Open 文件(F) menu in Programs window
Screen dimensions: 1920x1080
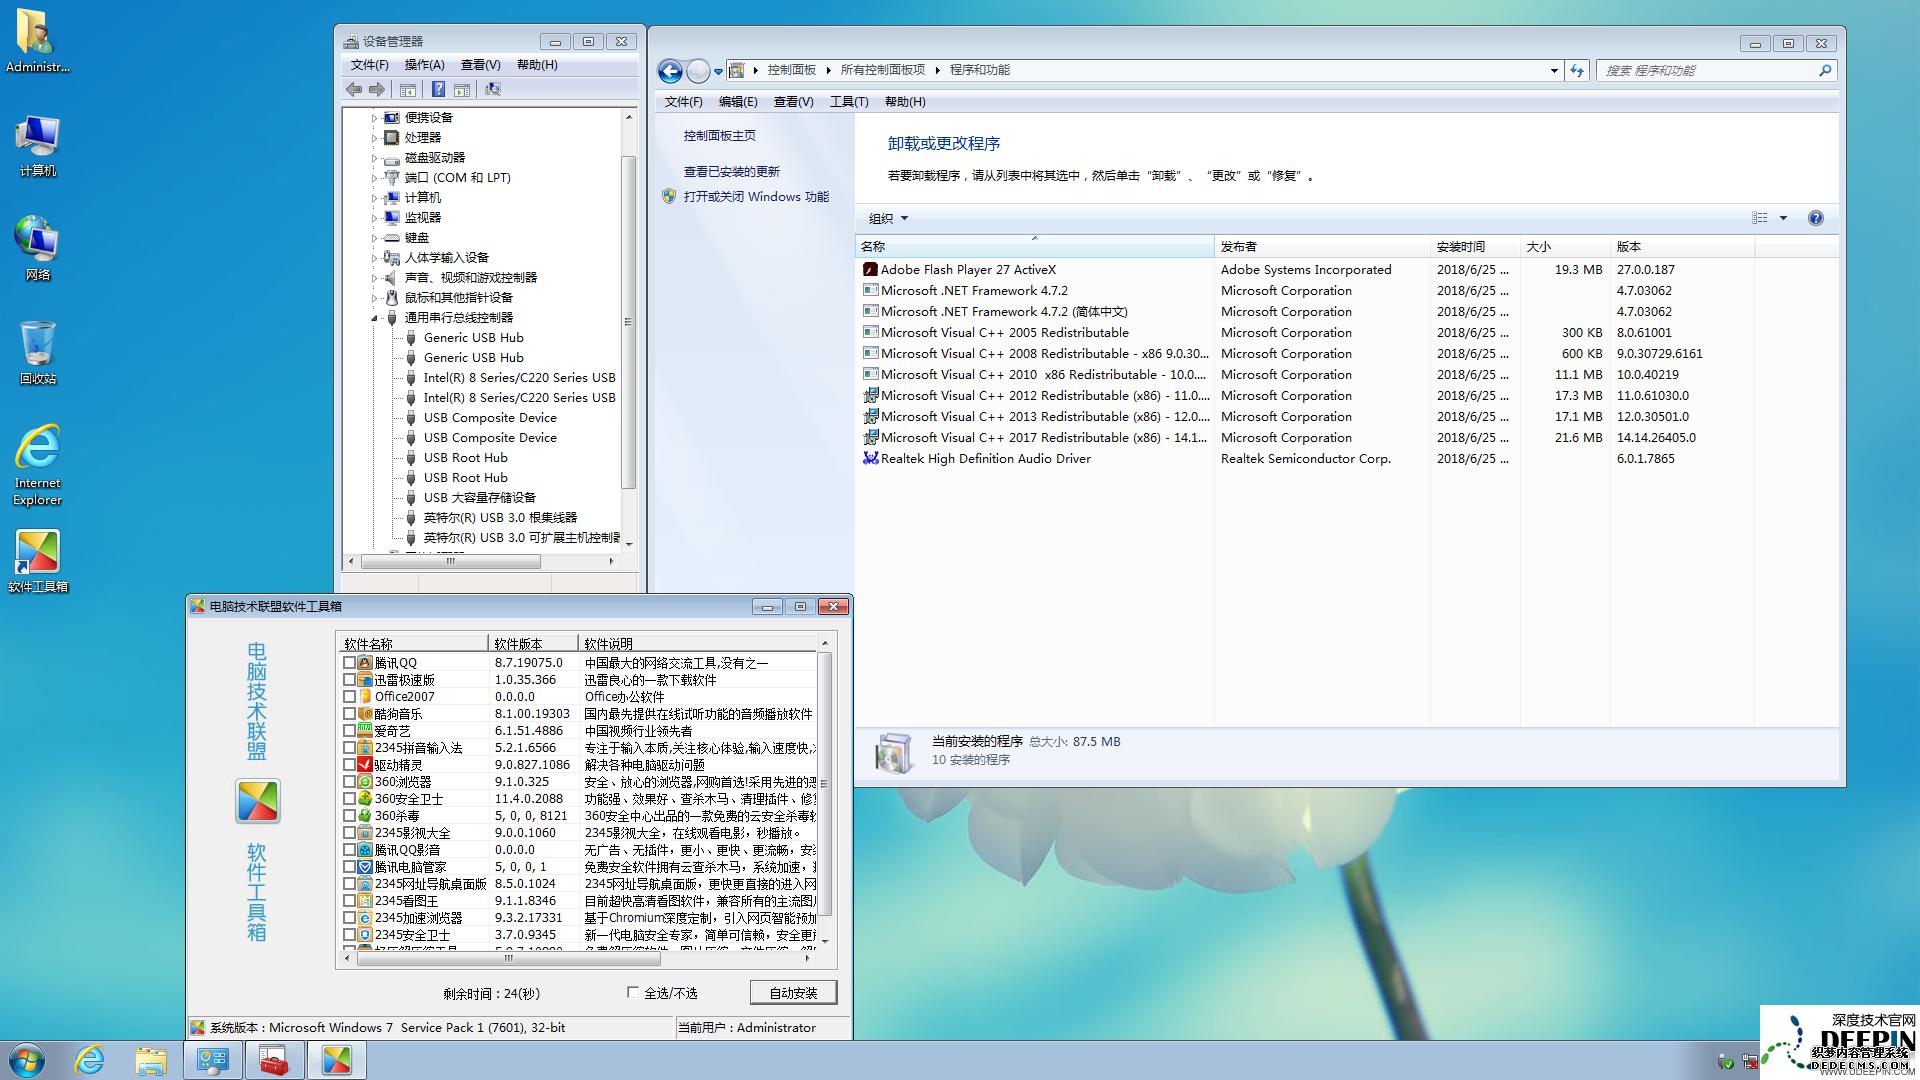[683, 102]
